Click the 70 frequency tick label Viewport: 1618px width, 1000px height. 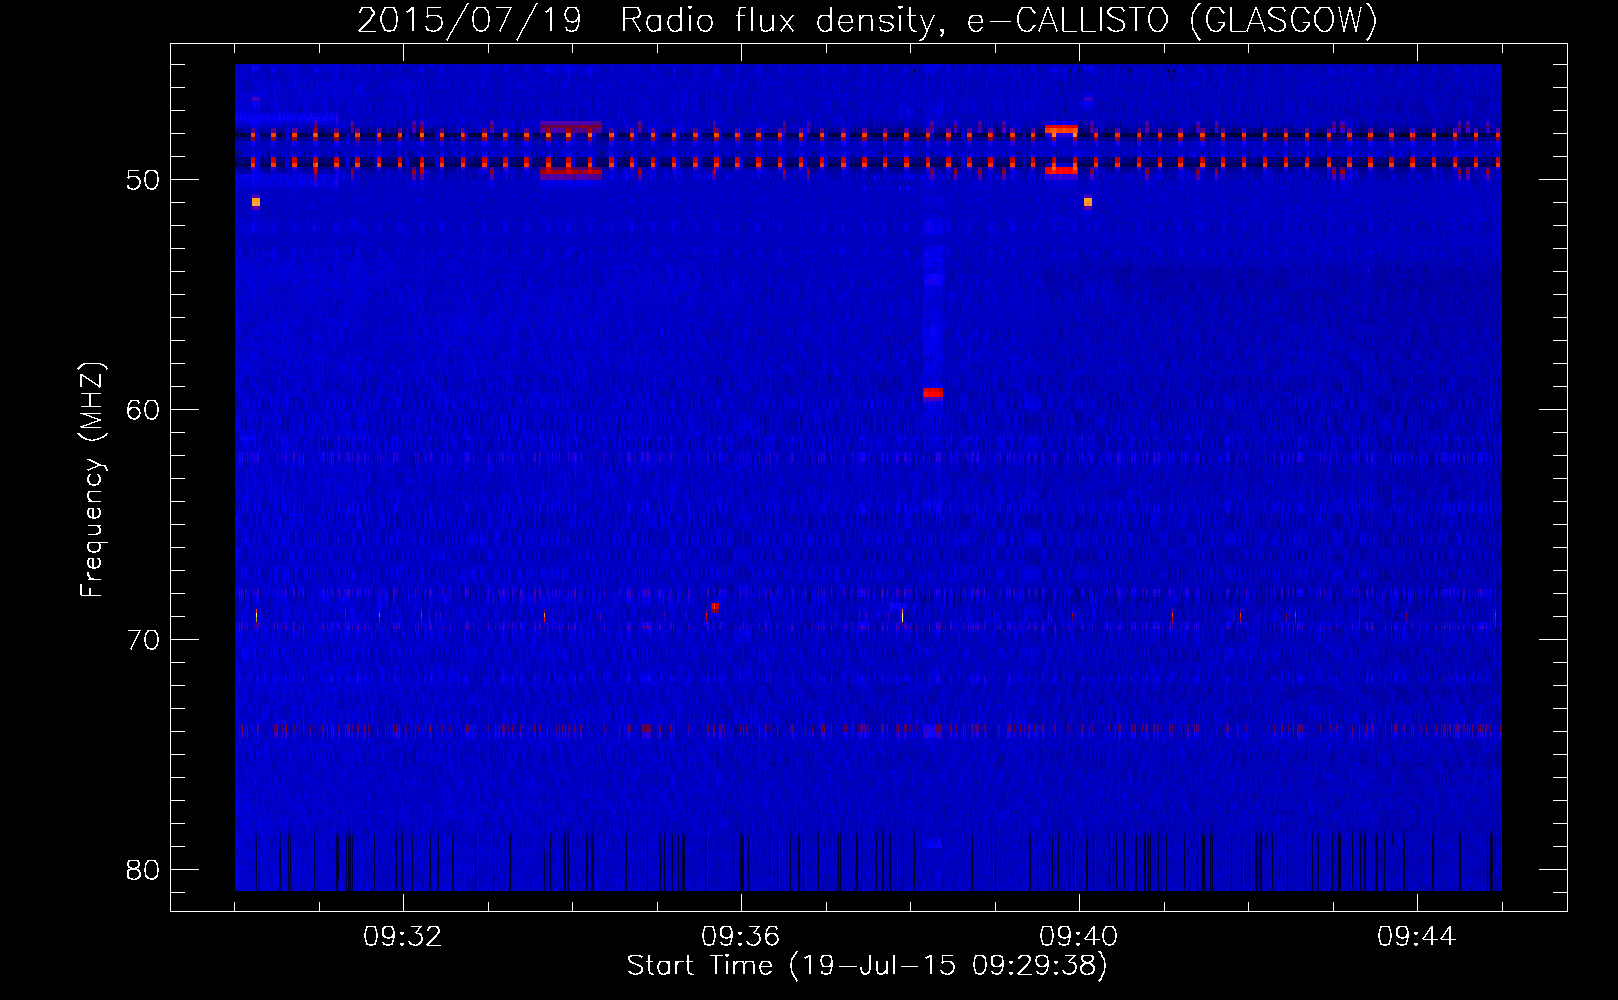coord(143,640)
